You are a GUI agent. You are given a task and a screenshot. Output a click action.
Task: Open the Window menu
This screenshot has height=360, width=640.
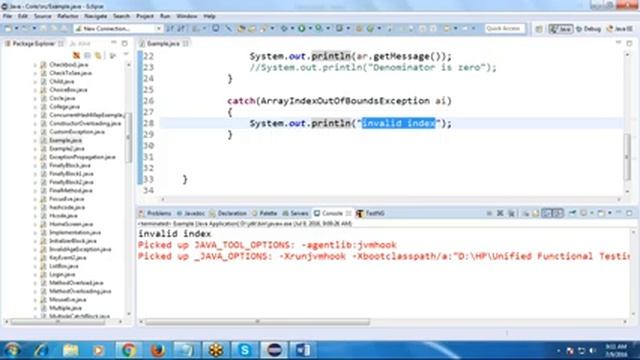point(187,16)
